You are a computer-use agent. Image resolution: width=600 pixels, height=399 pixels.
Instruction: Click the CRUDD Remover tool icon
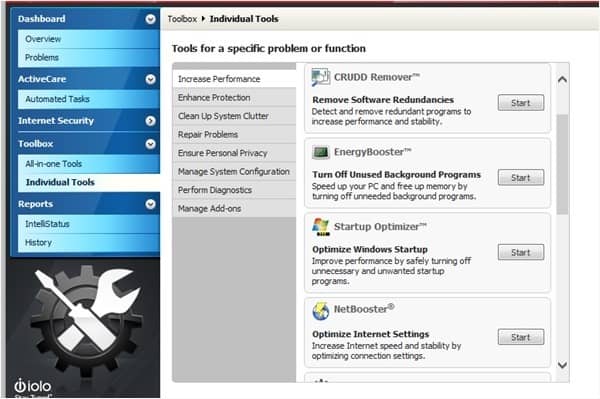pos(320,77)
